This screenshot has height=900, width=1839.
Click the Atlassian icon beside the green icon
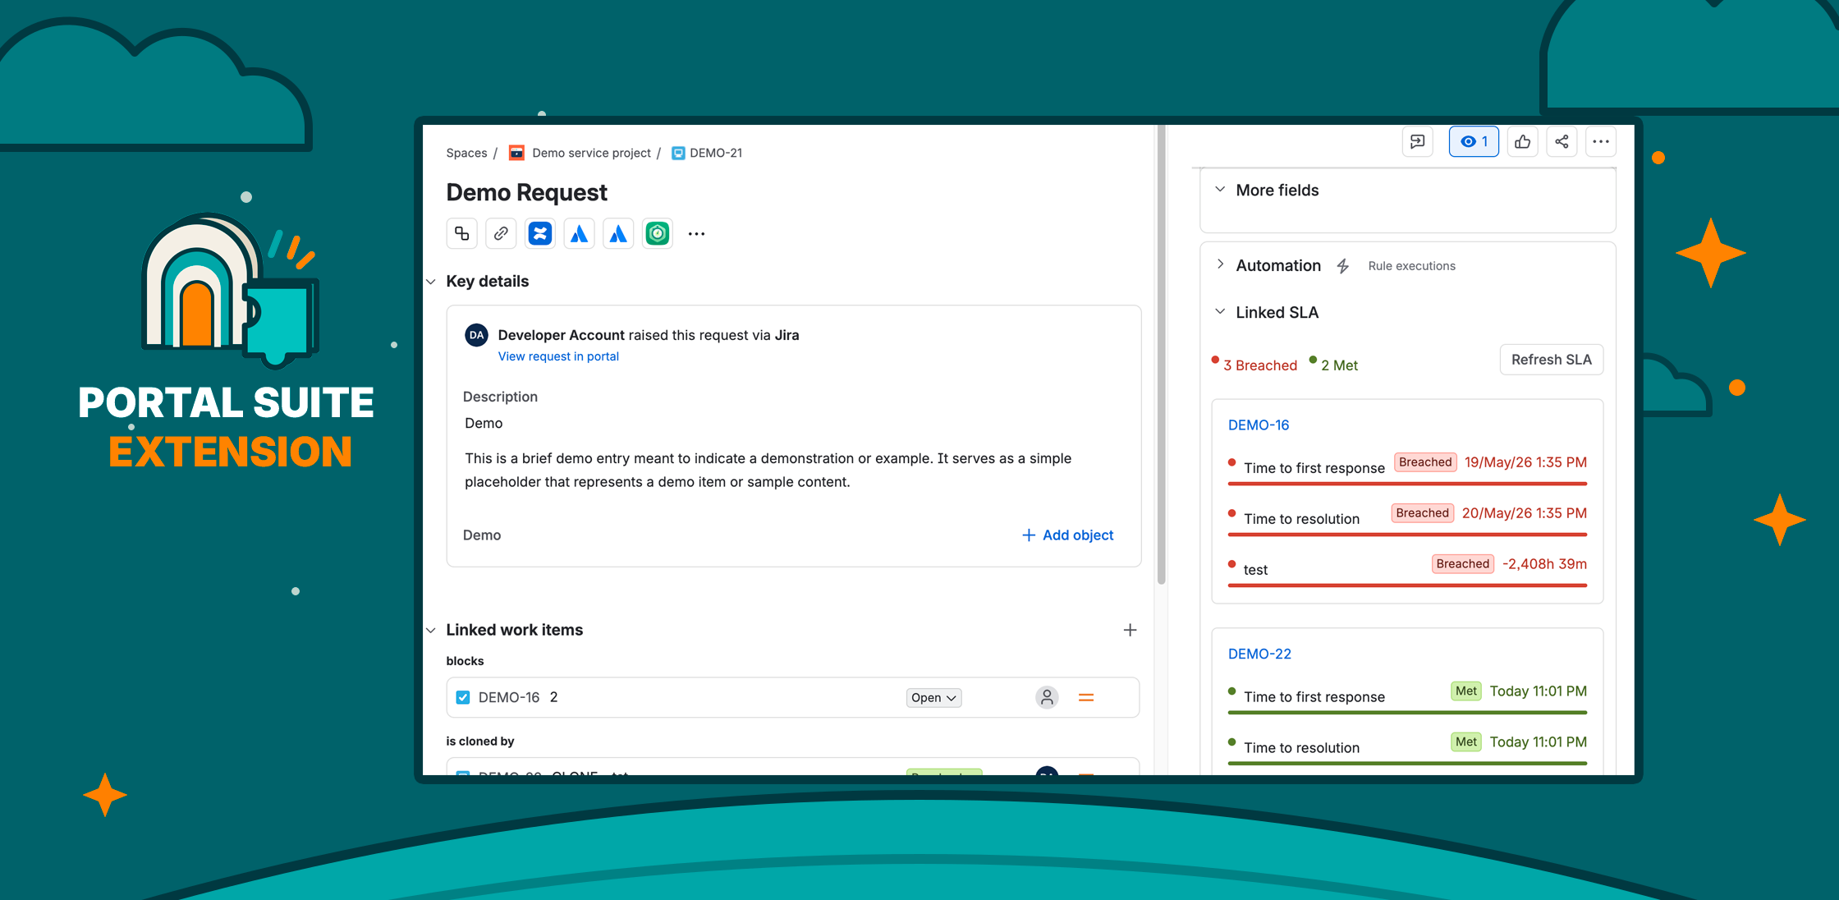pyautogui.click(x=618, y=234)
